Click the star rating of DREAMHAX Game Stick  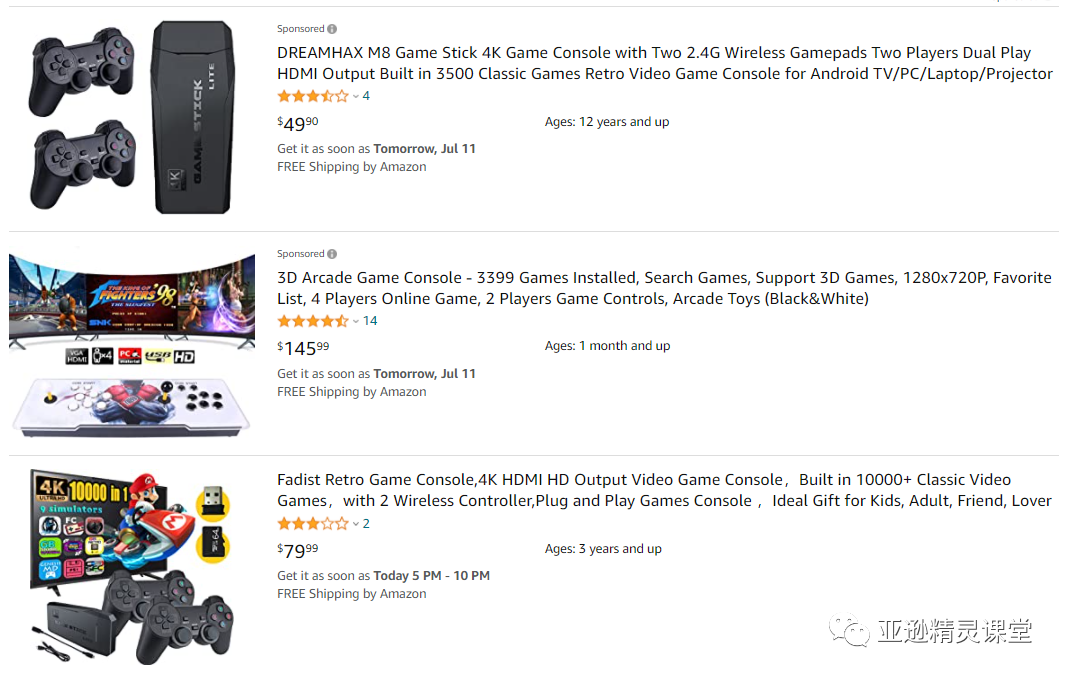[313, 96]
